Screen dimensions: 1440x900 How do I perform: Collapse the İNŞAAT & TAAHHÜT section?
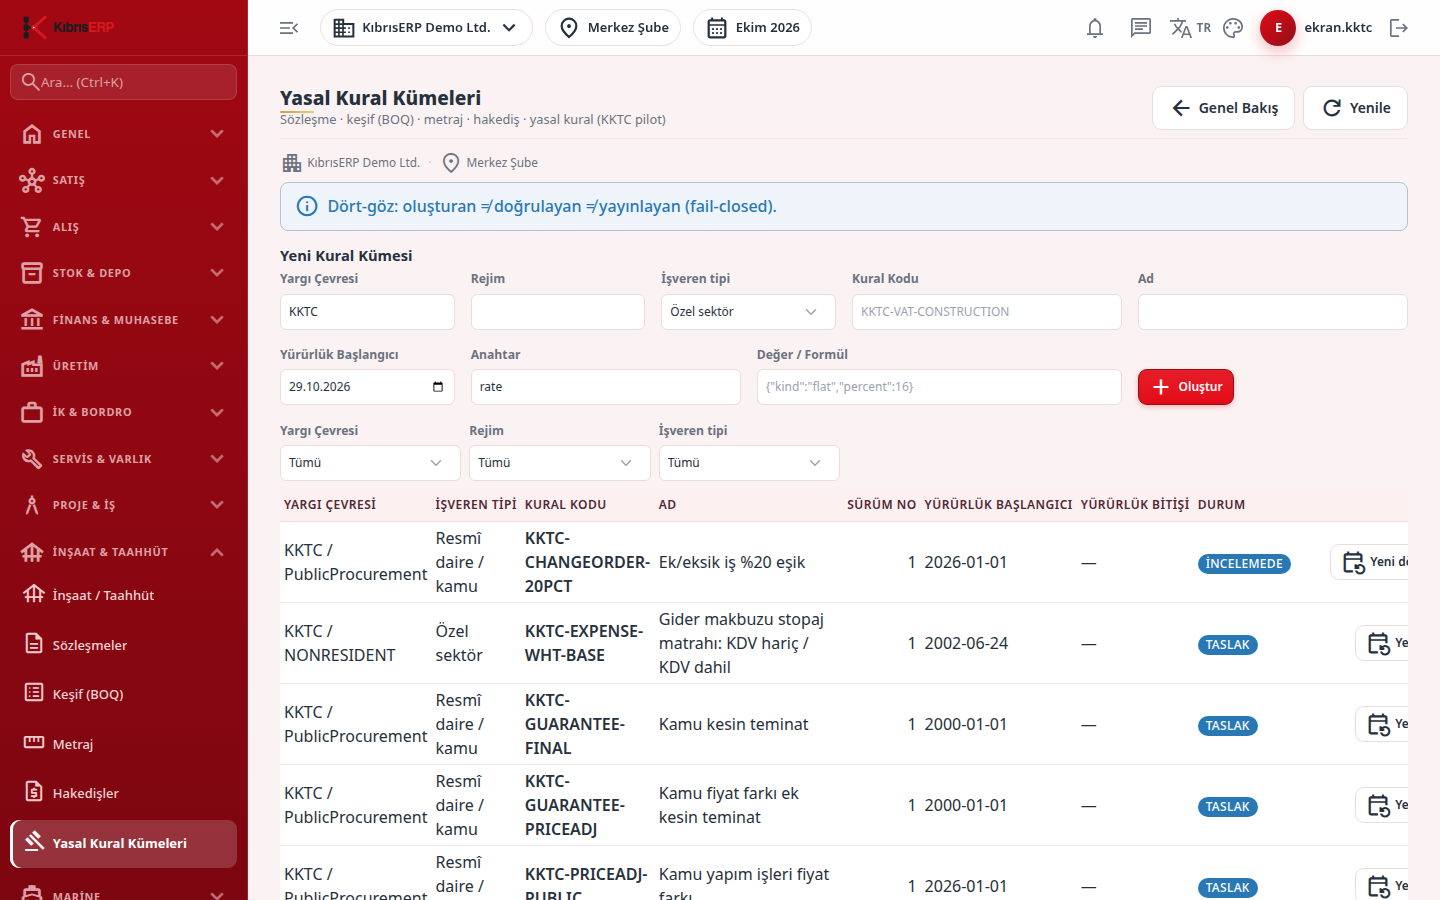coord(123,552)
